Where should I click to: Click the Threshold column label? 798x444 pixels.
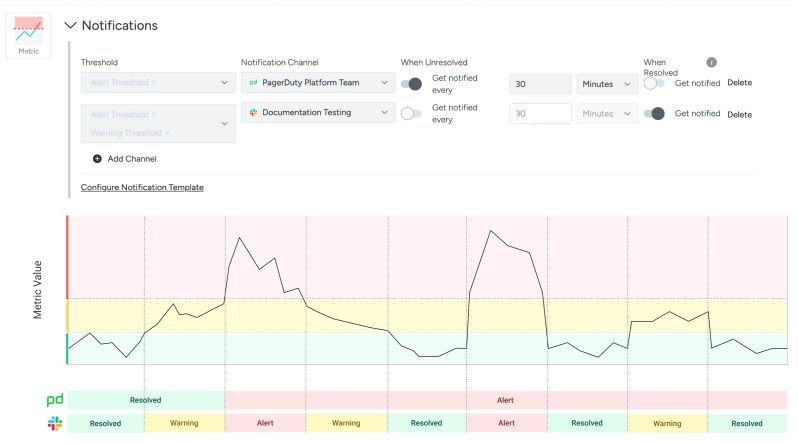(99, 62)
